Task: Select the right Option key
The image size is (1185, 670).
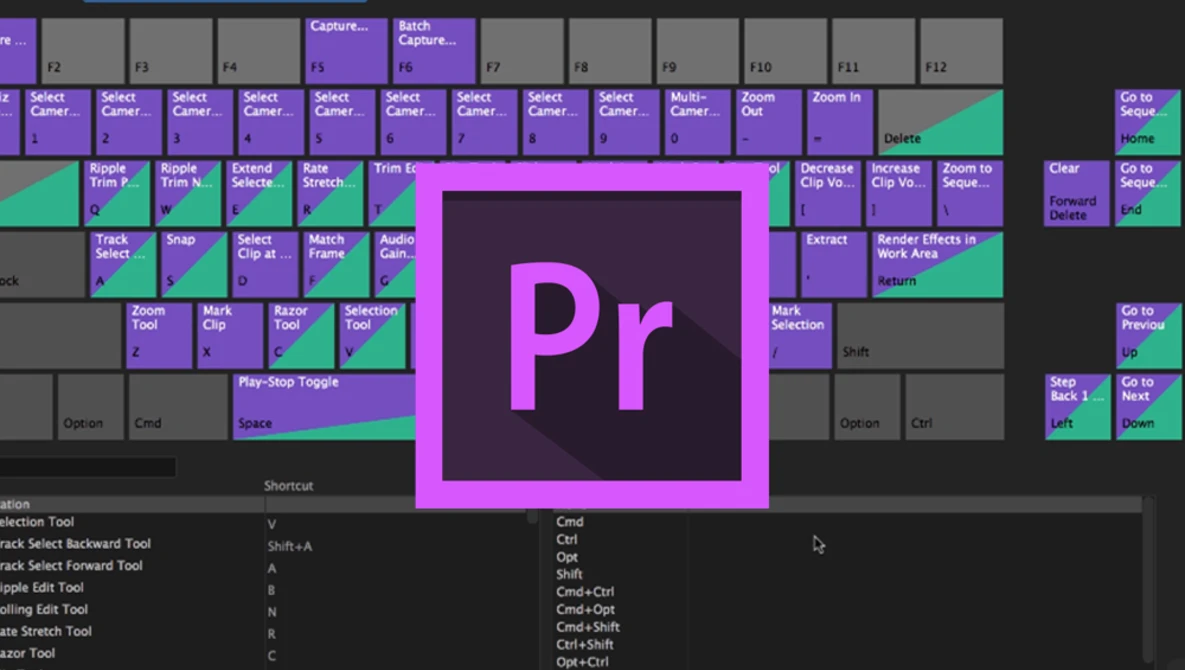Action: click(x=867, y=406)
